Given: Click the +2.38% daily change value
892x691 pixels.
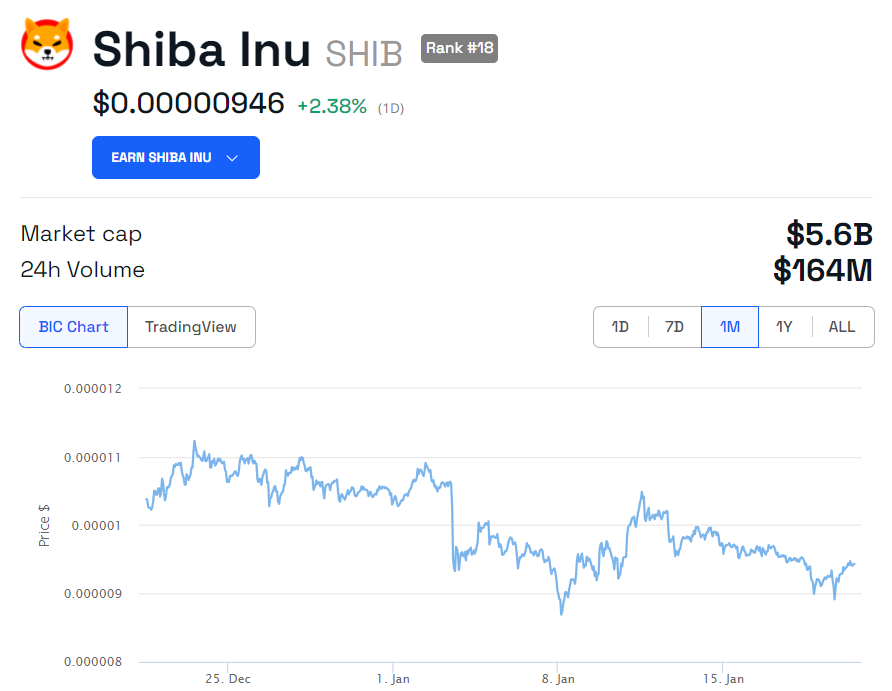Looking at the screenshot, I should (332, 106).
